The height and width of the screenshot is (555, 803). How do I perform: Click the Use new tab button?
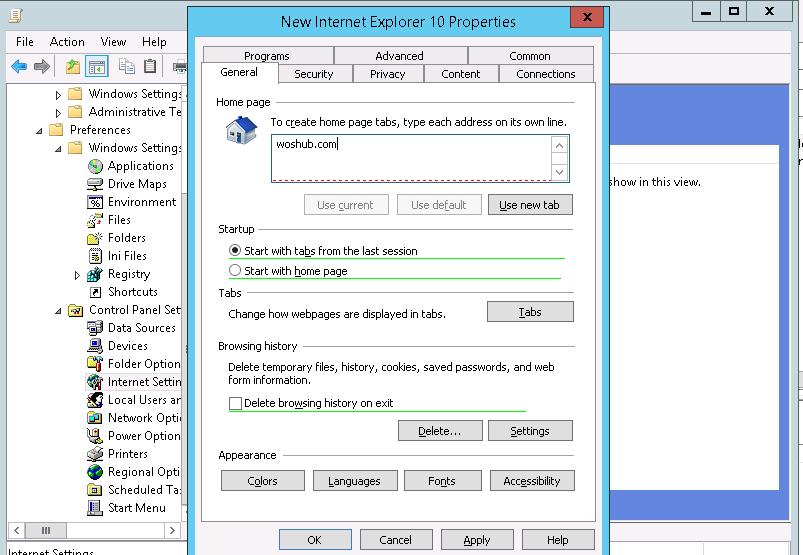click(530, 205)
